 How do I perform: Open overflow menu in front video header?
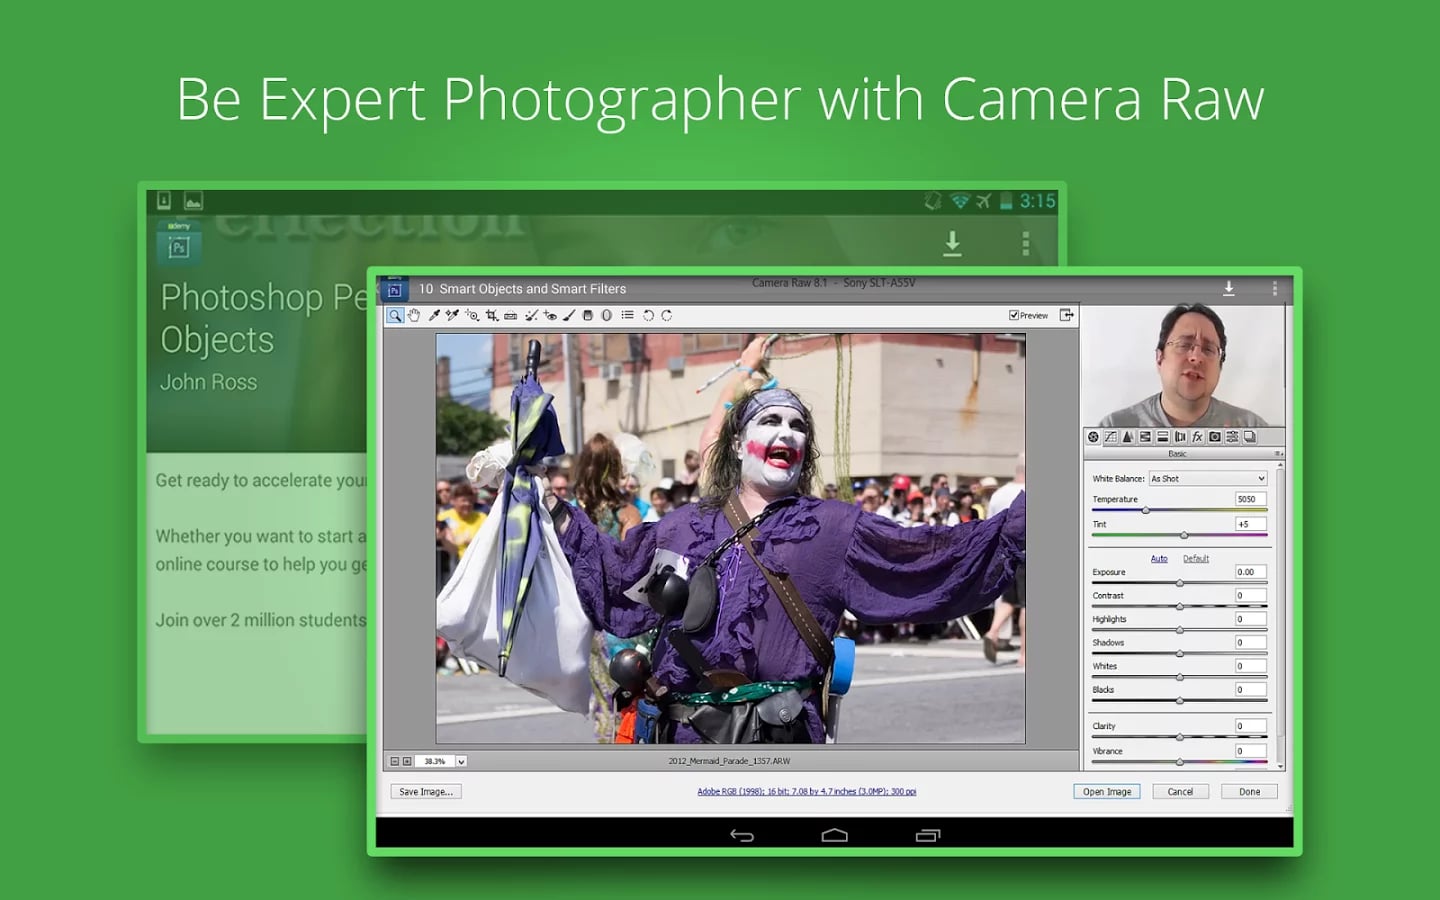[x=1274, y=288]
